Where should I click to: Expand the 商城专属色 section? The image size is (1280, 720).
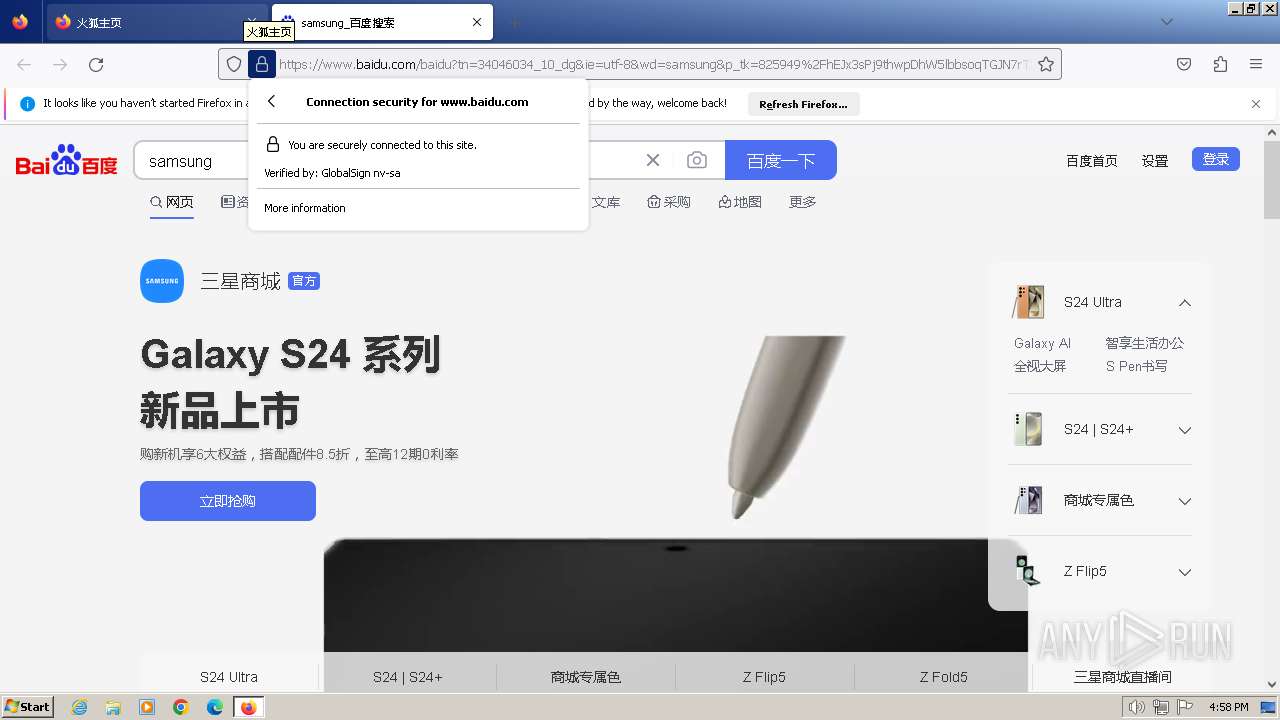coord(1184,501)
